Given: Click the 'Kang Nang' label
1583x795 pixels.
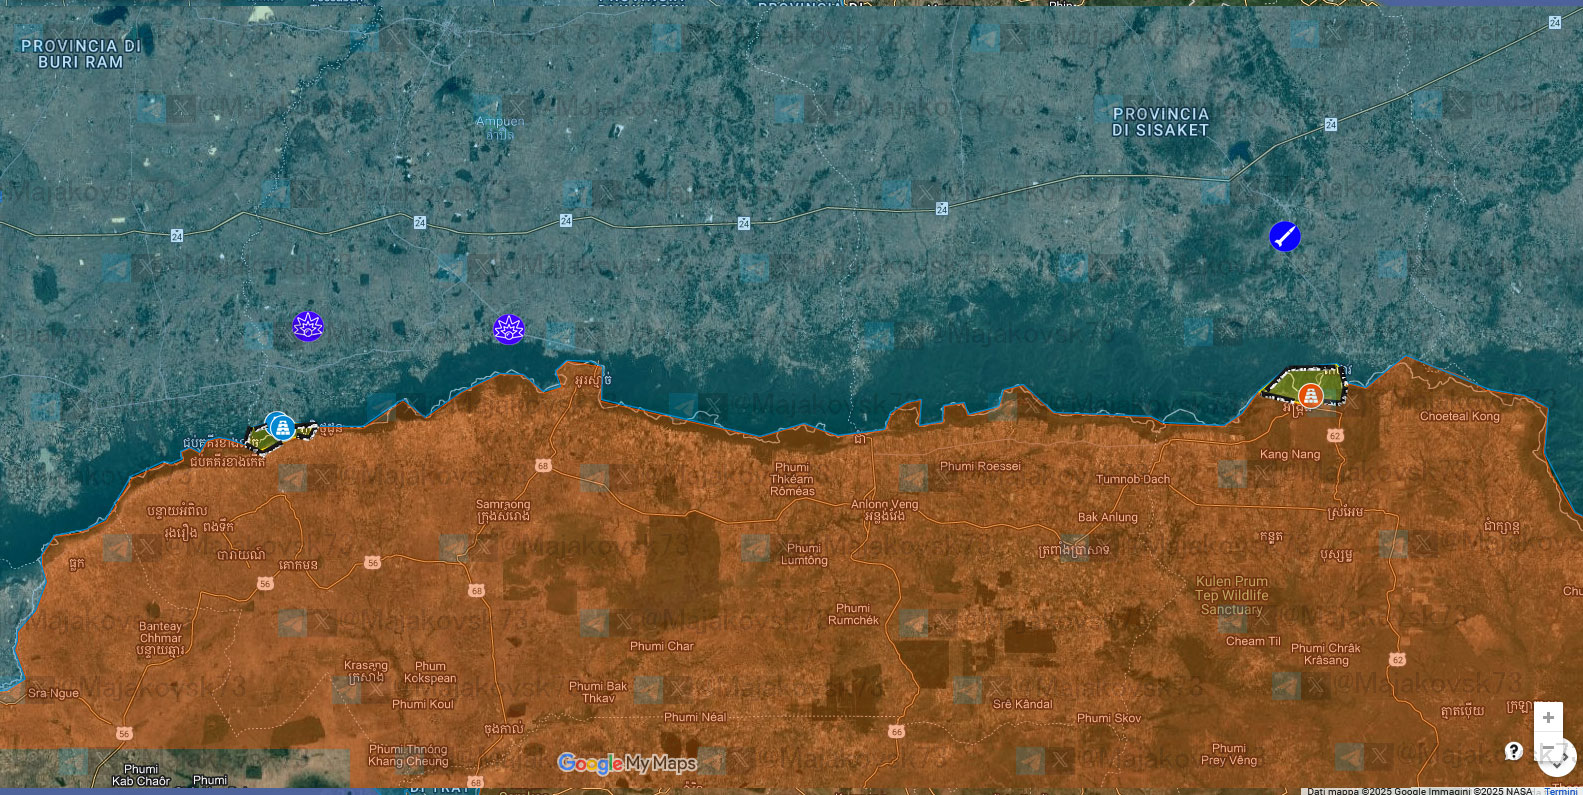Looking at the screenshot, I should pyautogui.click(x=1290, y=454).
